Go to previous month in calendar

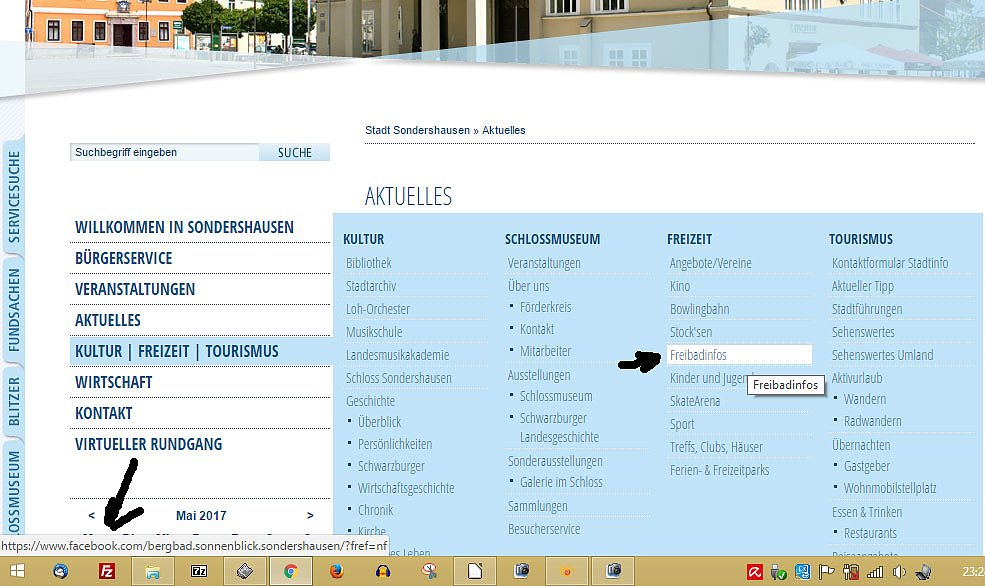[x=92, y=516]
